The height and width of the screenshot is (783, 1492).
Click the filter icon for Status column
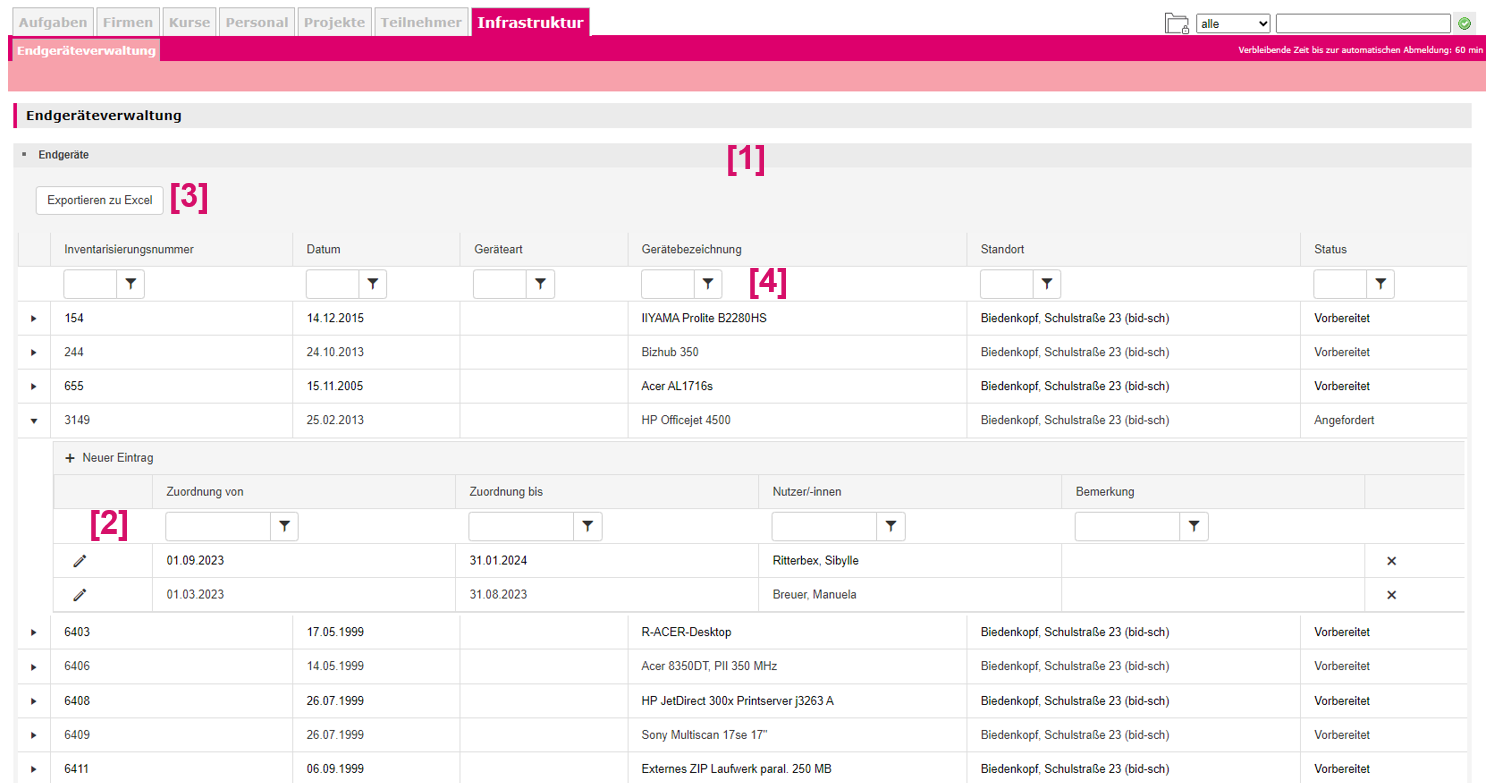(1380, 285)
